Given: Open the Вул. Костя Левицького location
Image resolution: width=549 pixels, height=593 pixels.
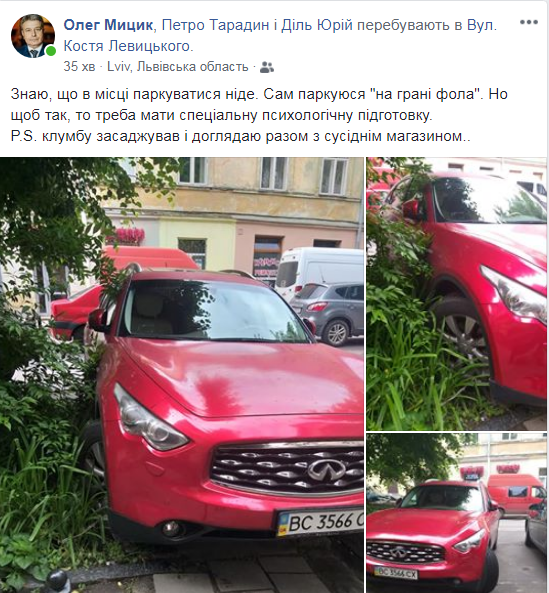Looking at the screenshot, I should 280,36.
